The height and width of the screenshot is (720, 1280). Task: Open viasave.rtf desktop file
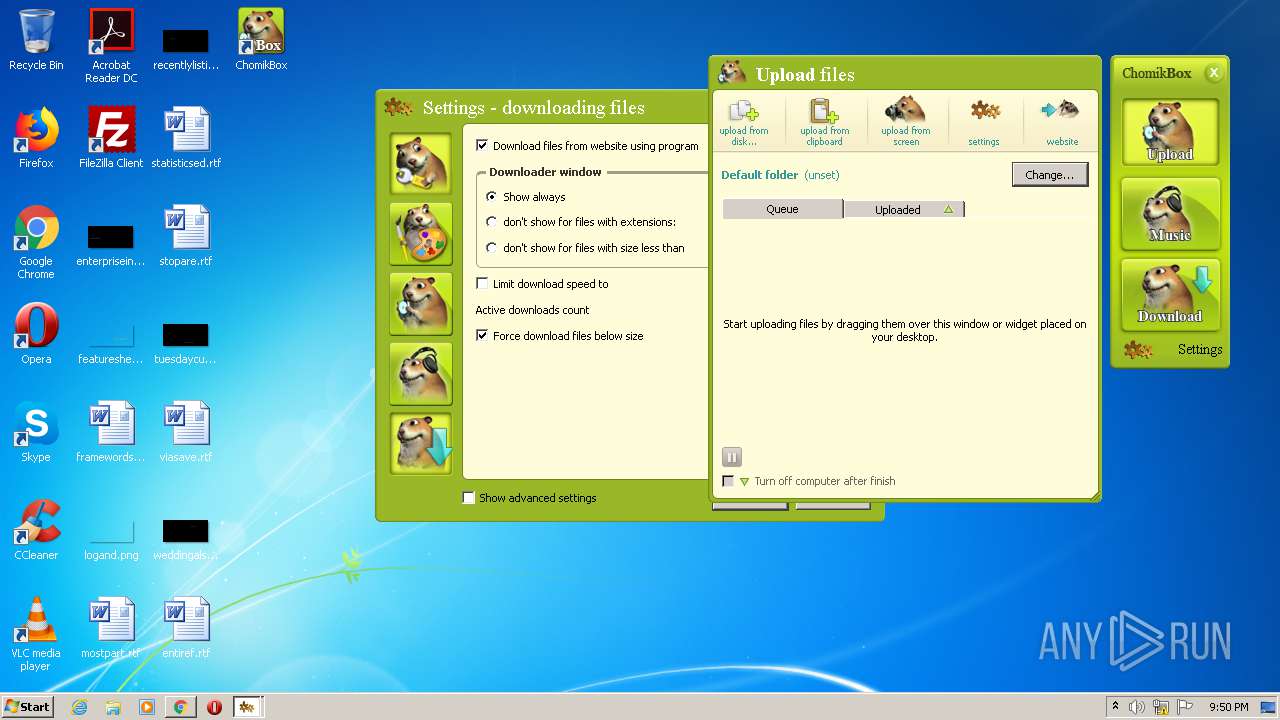pyautogui.click(x=186, y=432)
